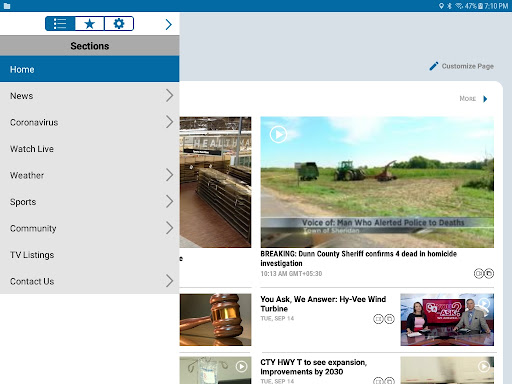The image size is (512, 384).
Task: Tap the file manager icon in status bar
Action: (x=7, y=6)
